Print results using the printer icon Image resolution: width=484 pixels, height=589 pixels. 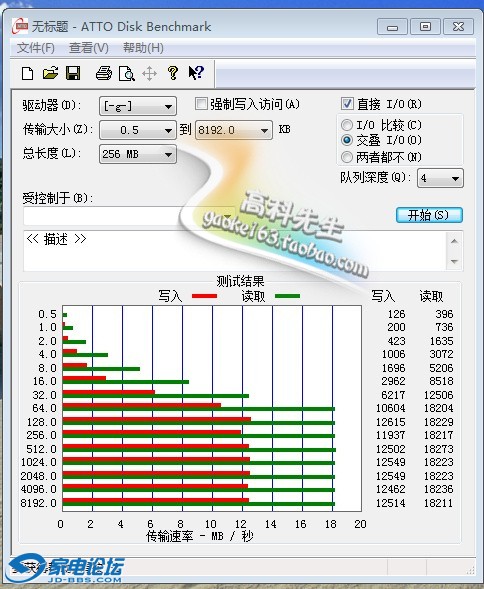click(104, 73)
